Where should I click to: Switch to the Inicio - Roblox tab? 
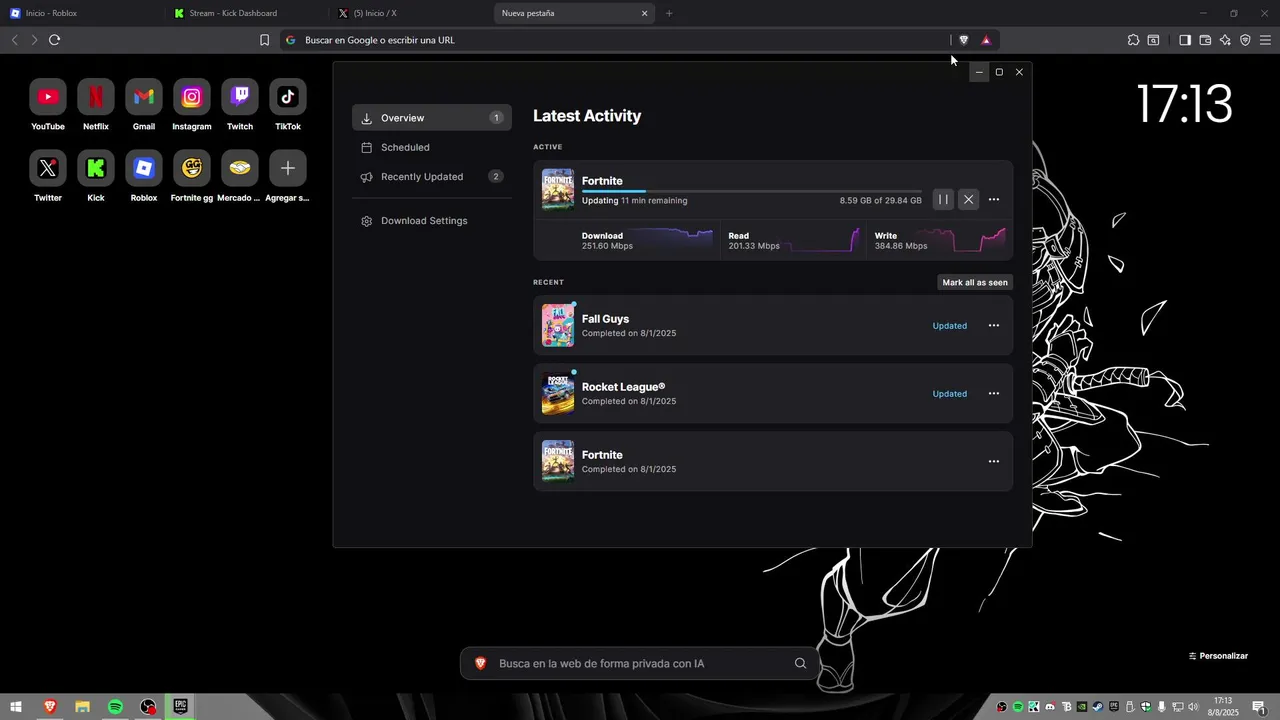82,13
